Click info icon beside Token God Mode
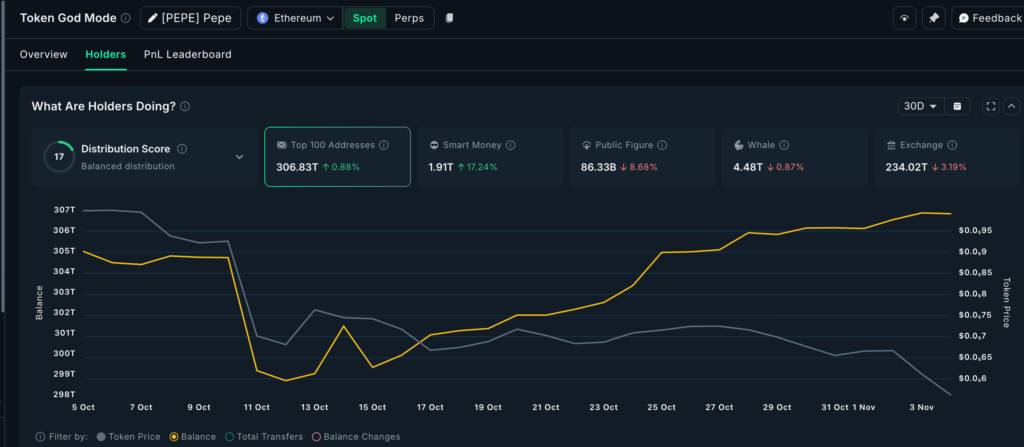1024x447 pixels. (x=125, y=18)
